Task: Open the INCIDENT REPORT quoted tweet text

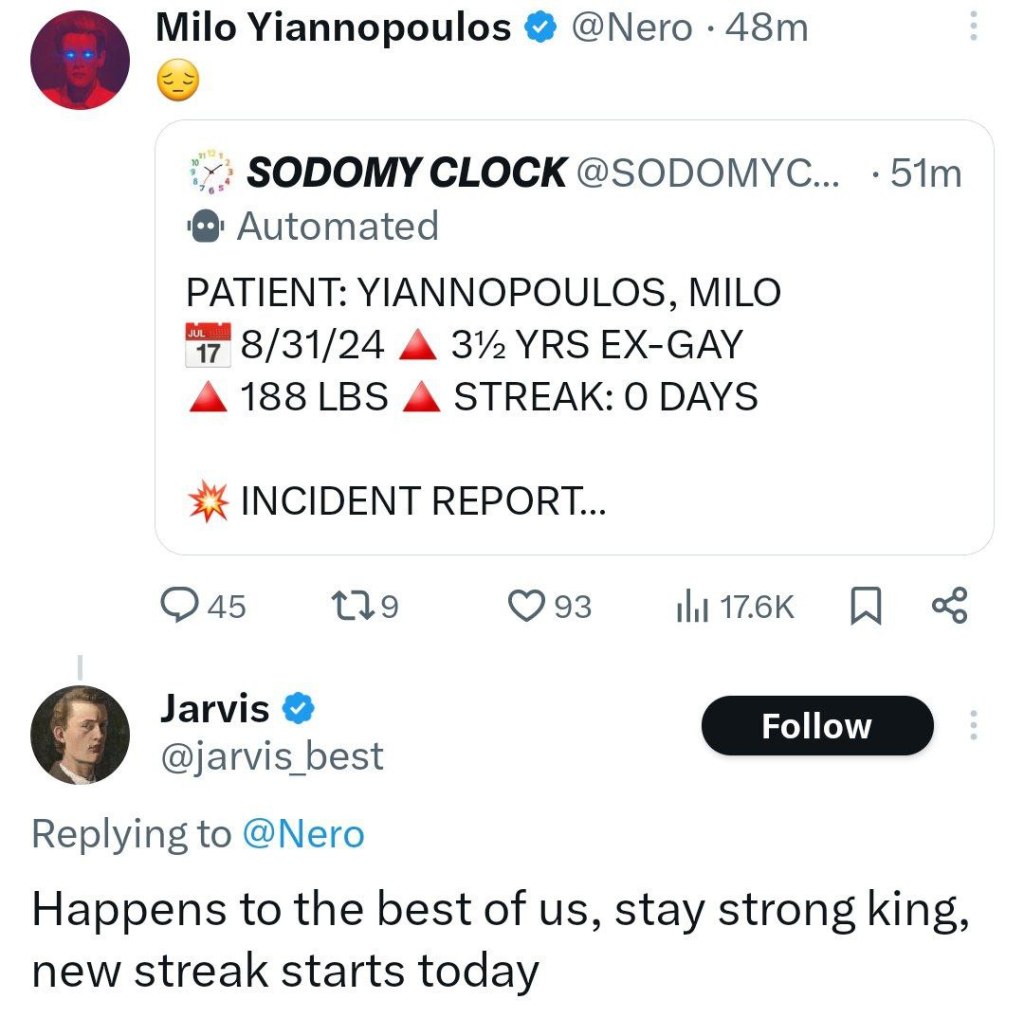Action: point(422,501)
